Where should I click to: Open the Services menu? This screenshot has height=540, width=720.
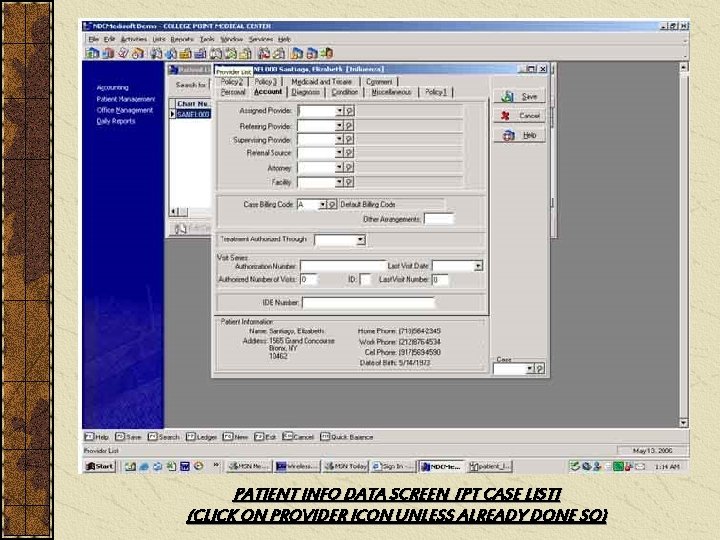click(x=261, y=39)
